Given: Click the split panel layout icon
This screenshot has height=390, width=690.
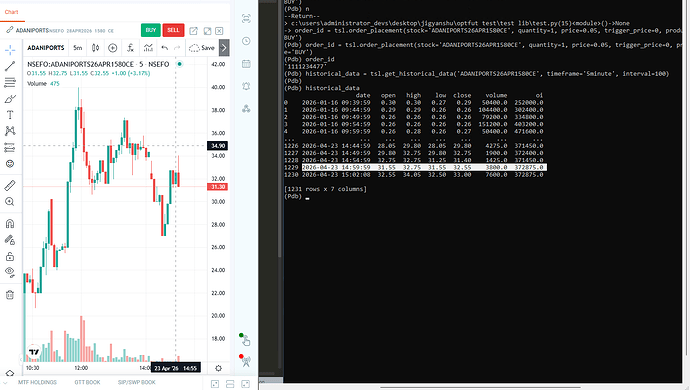Looking at the screenshot, I should point(230,384).
